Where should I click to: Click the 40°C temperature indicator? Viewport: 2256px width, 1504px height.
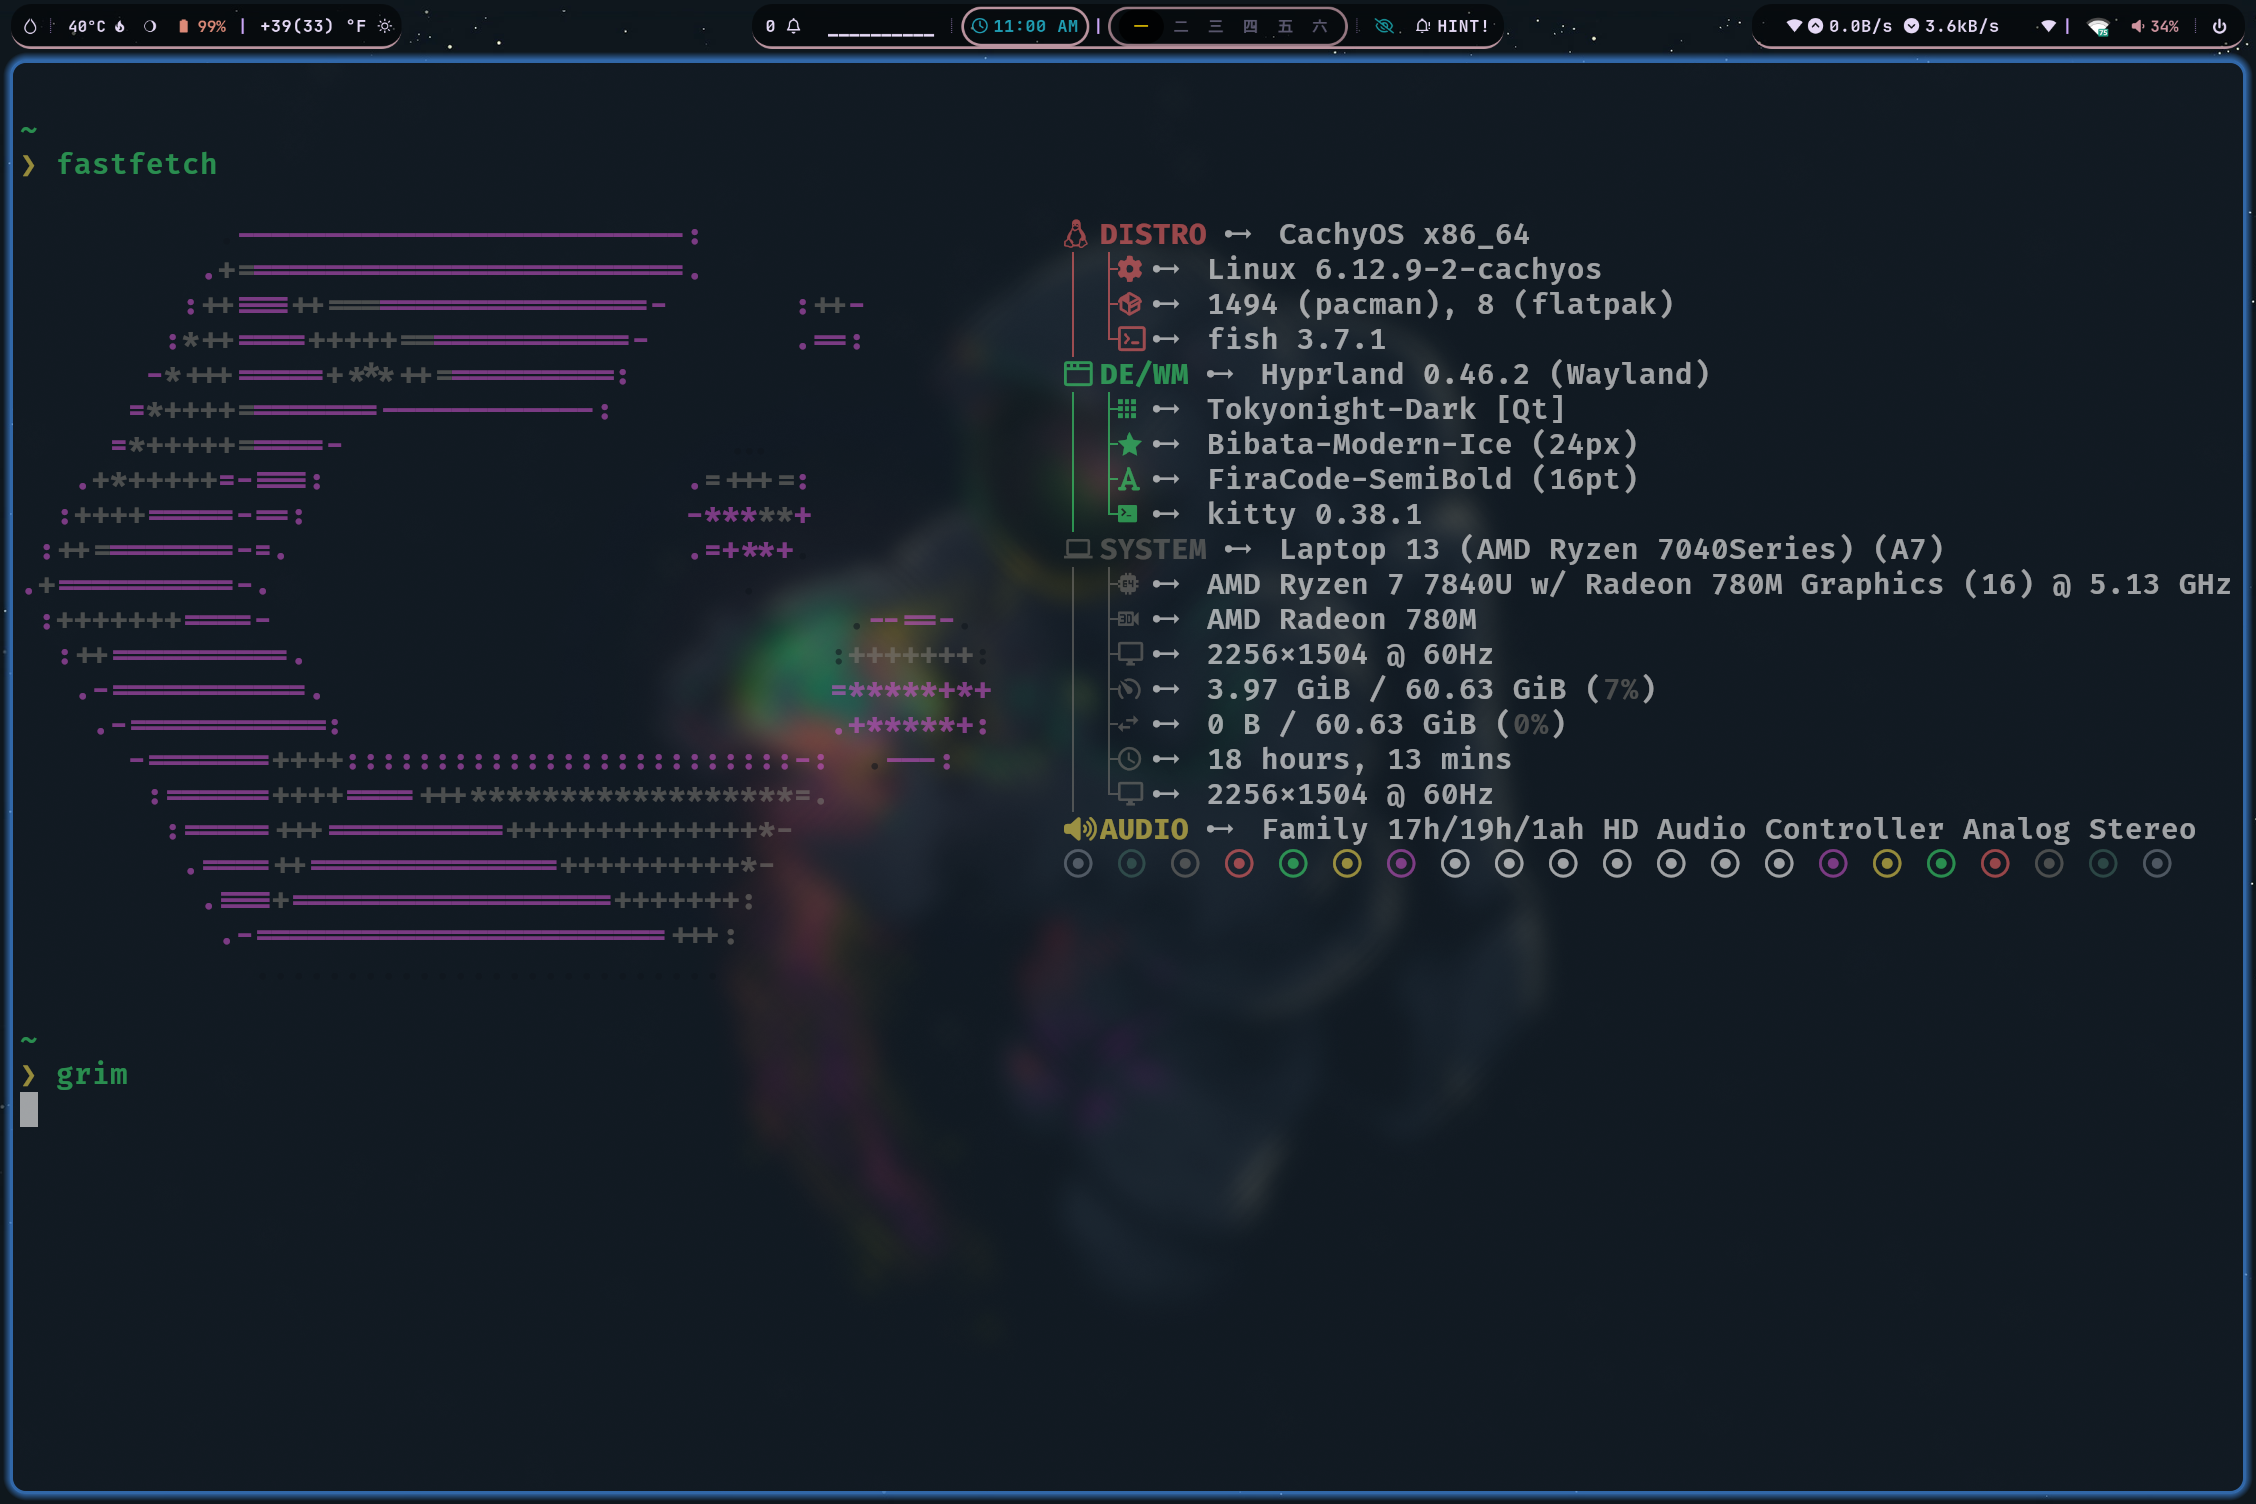pyautogui.click(x=96, y=26)
